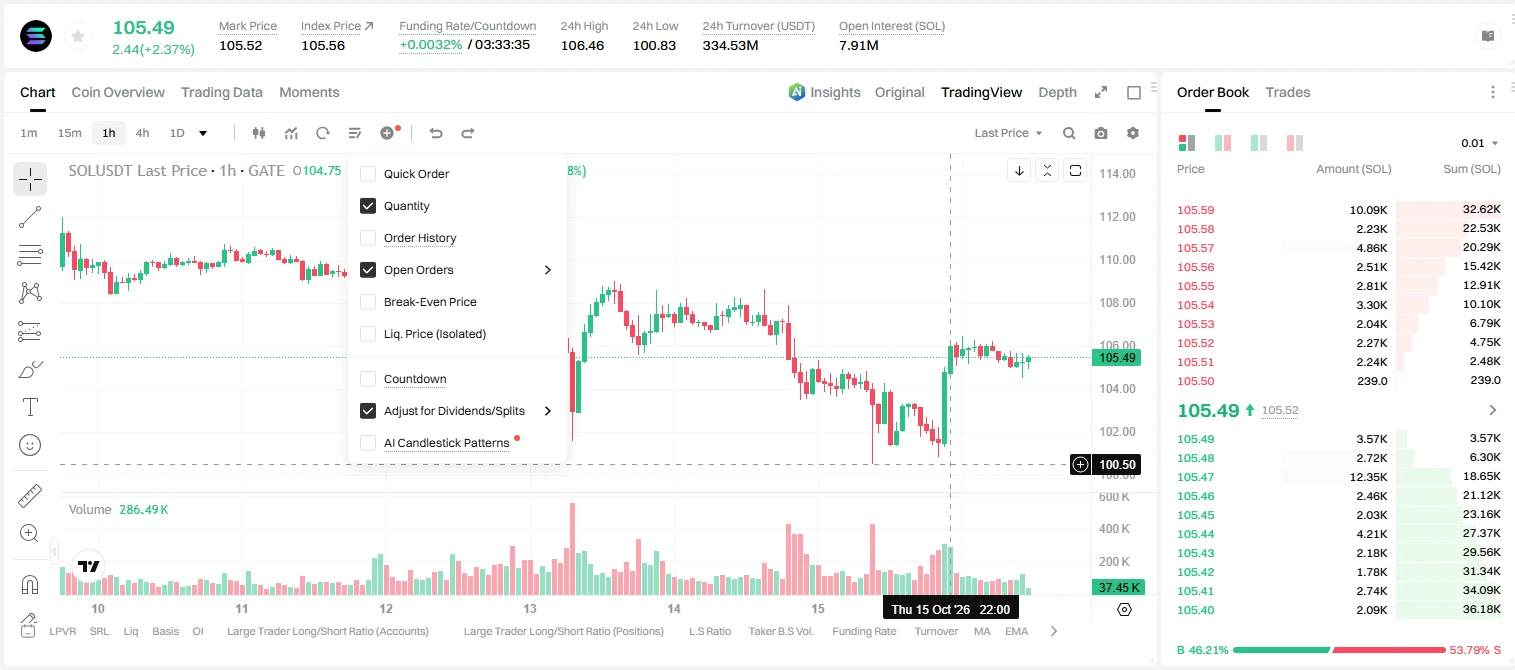Check the Liq. Price (Isolated) option
This screenshot has width=1515, height=670.
[368, 334]
